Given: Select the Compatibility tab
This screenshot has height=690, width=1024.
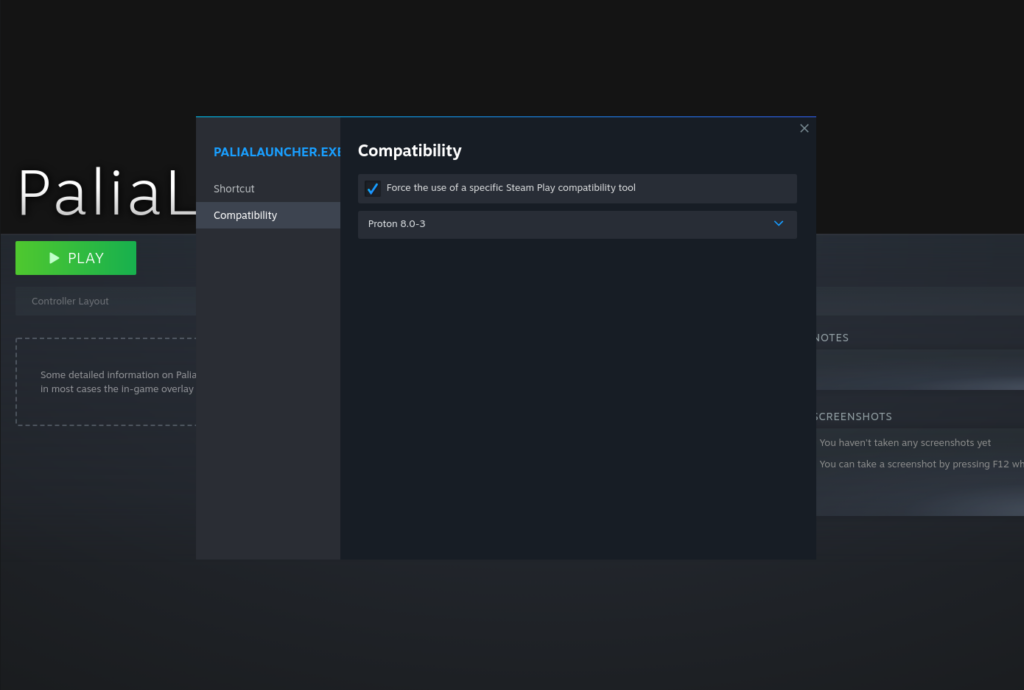Looking at the screenshot, I should coord(268,215).
